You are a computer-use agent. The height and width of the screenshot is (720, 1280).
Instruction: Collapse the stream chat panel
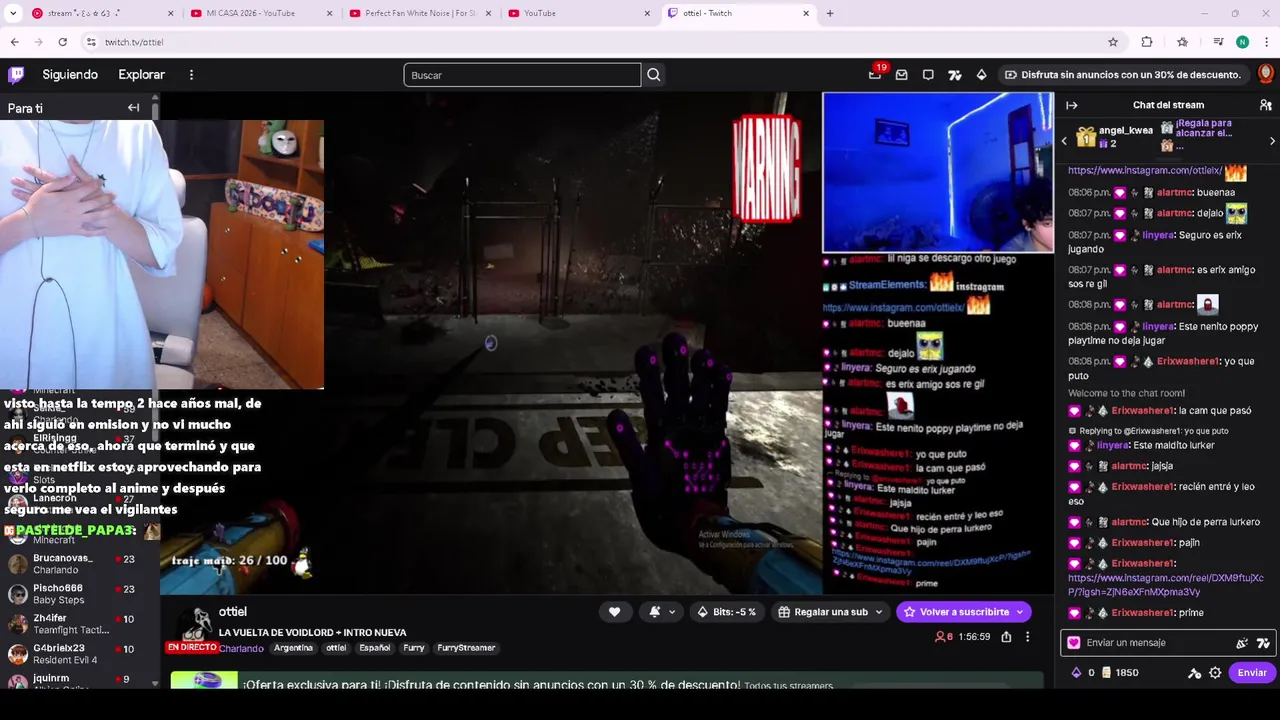(x=1071, y=105)
